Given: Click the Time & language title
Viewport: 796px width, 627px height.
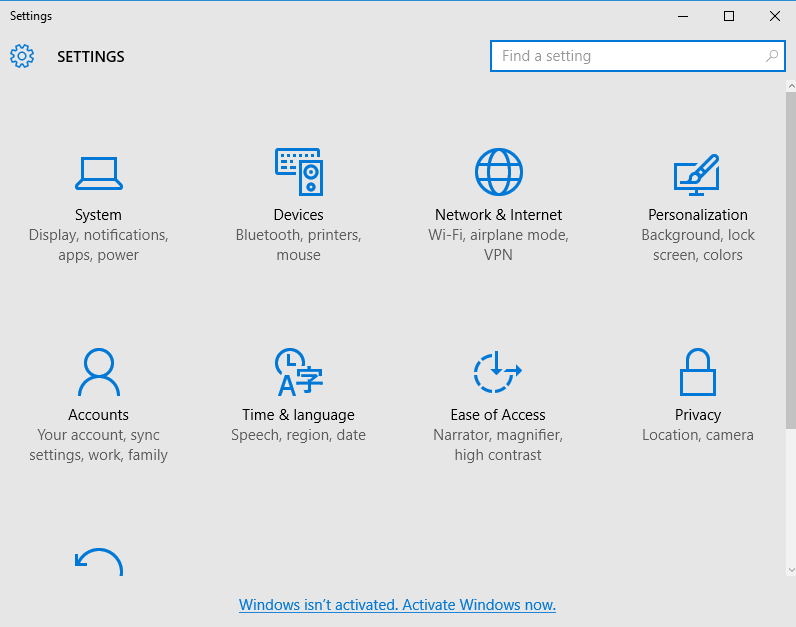Looking at the screenshot, I should [x=298, y=415].
